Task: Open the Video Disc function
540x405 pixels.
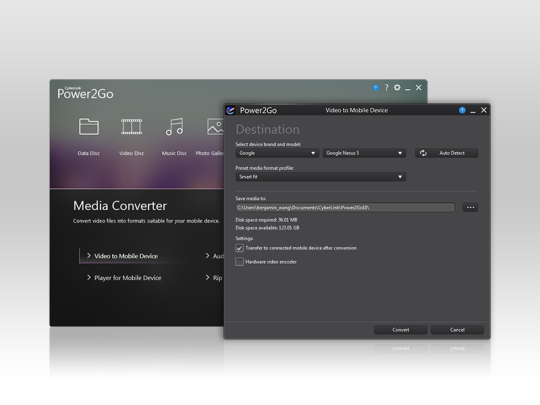Action: click(x=132, y=137)
